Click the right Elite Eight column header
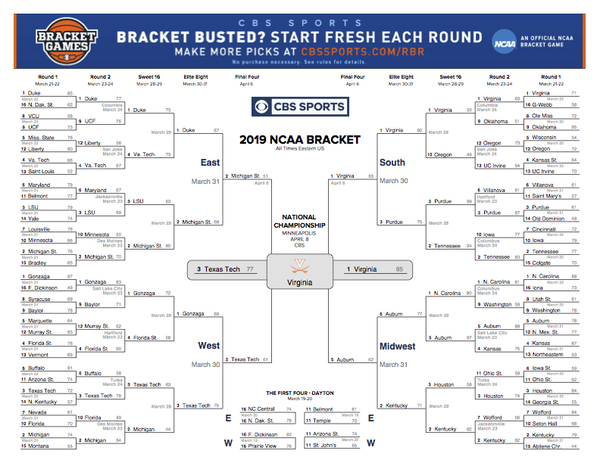The height and width of the screenshot is (463, 600). tap(401, 77)
